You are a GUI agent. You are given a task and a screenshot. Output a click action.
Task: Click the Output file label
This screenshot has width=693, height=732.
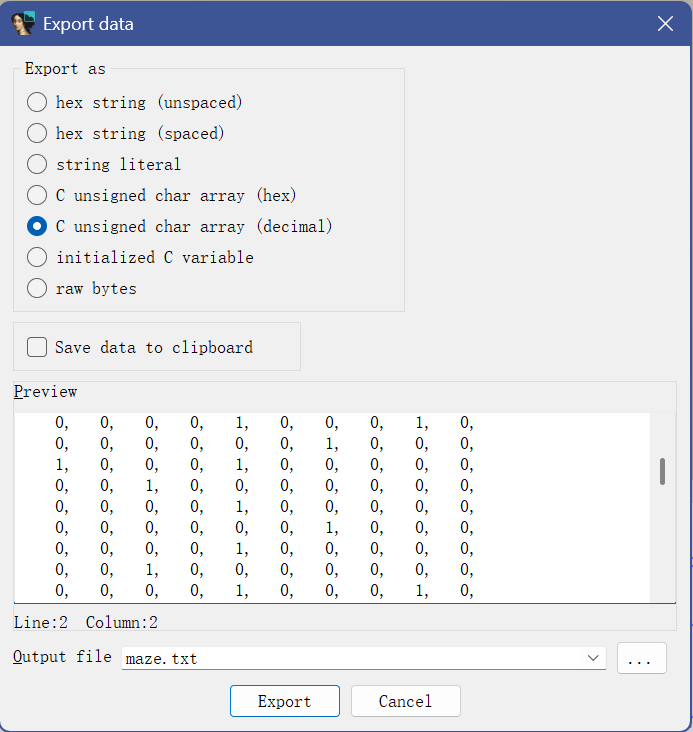point(62,657)
